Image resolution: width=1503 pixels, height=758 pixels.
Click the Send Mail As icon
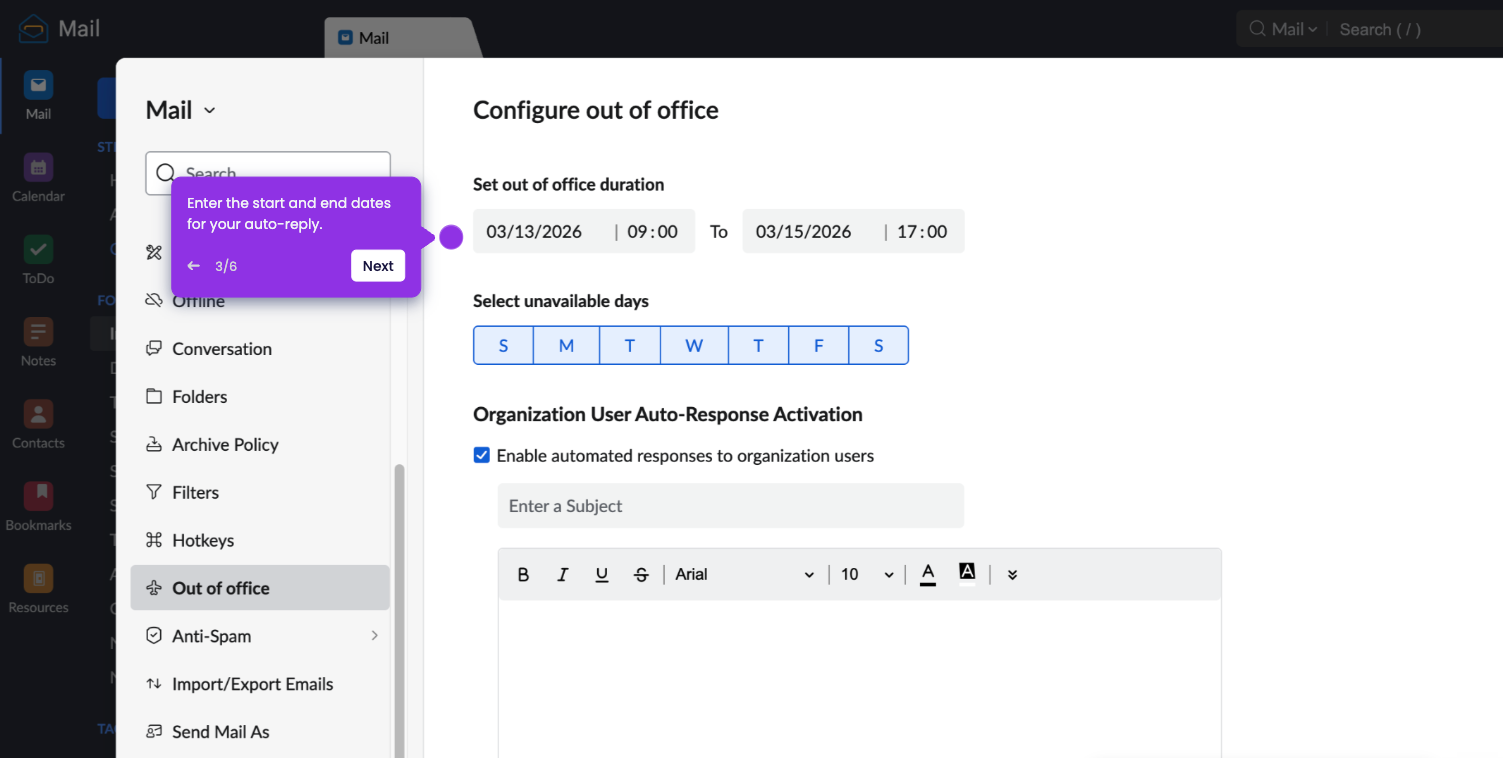coord(154,732)
